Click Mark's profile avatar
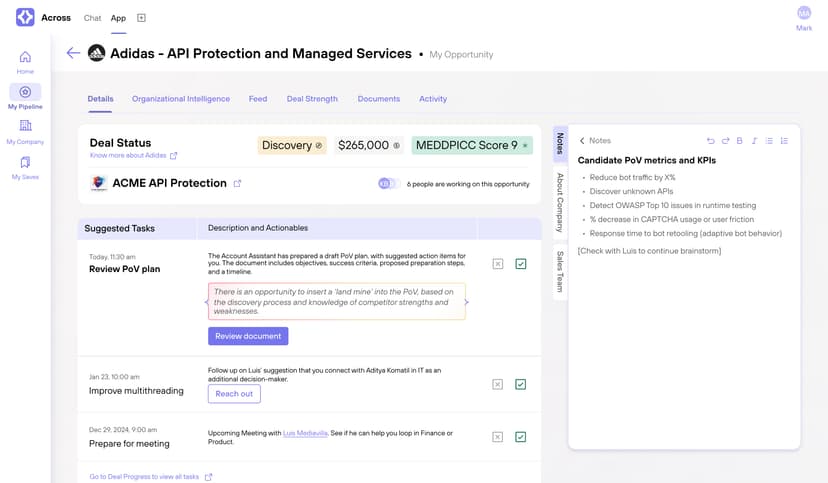 pyautogui.click(x=804, y=13)
